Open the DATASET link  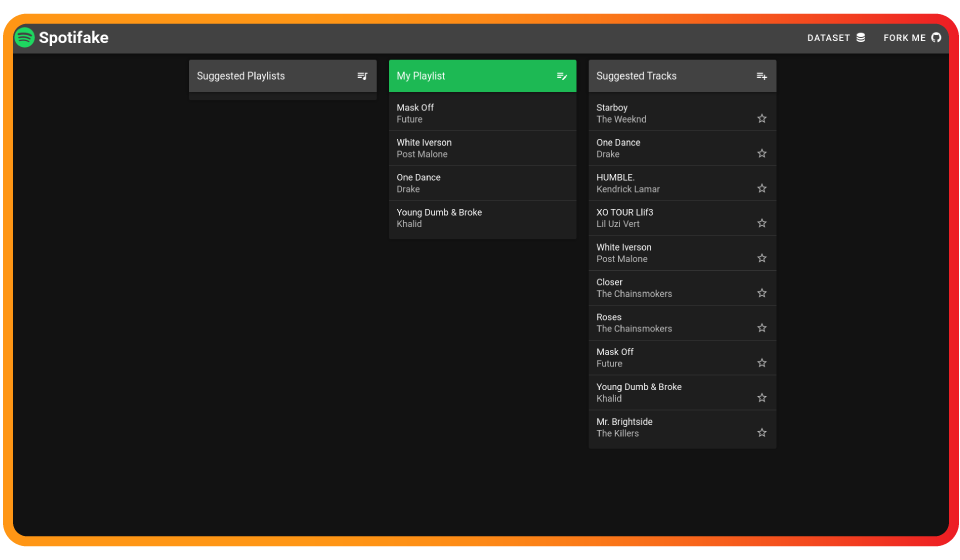(x=836, y=38)
